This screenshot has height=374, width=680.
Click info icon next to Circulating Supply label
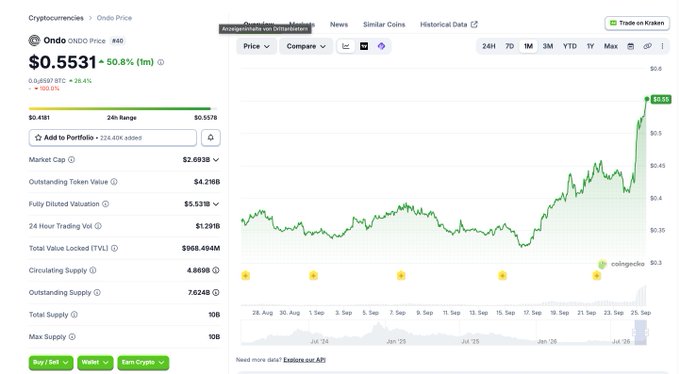click(93, 270)
